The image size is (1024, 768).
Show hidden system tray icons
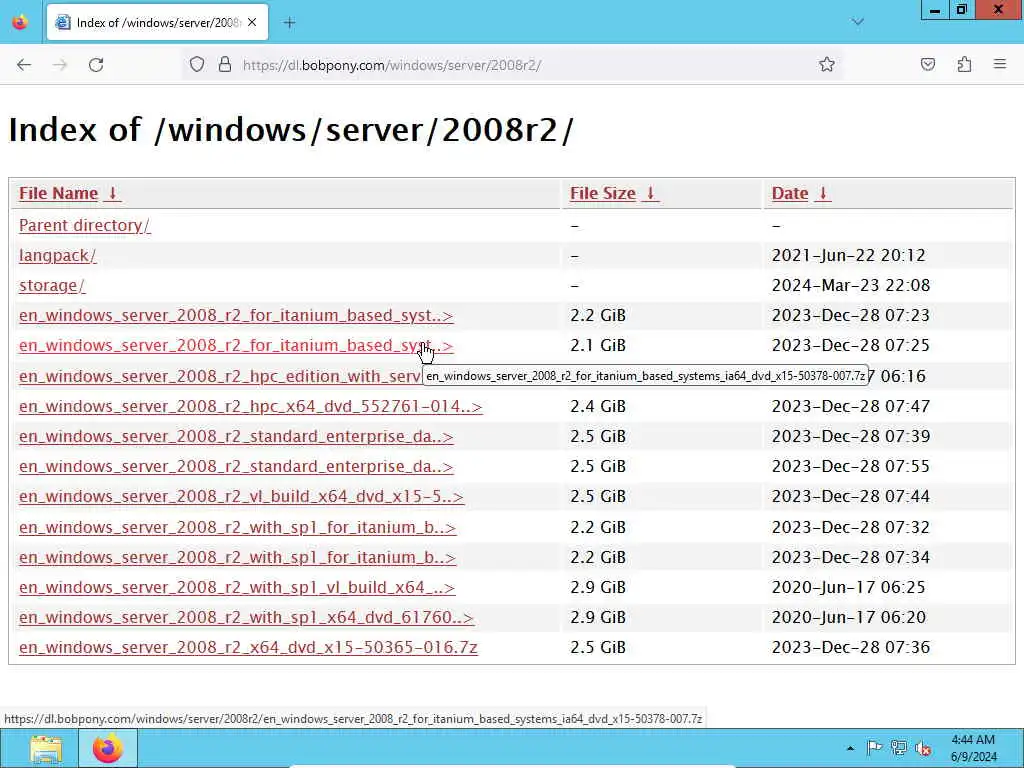850,748
